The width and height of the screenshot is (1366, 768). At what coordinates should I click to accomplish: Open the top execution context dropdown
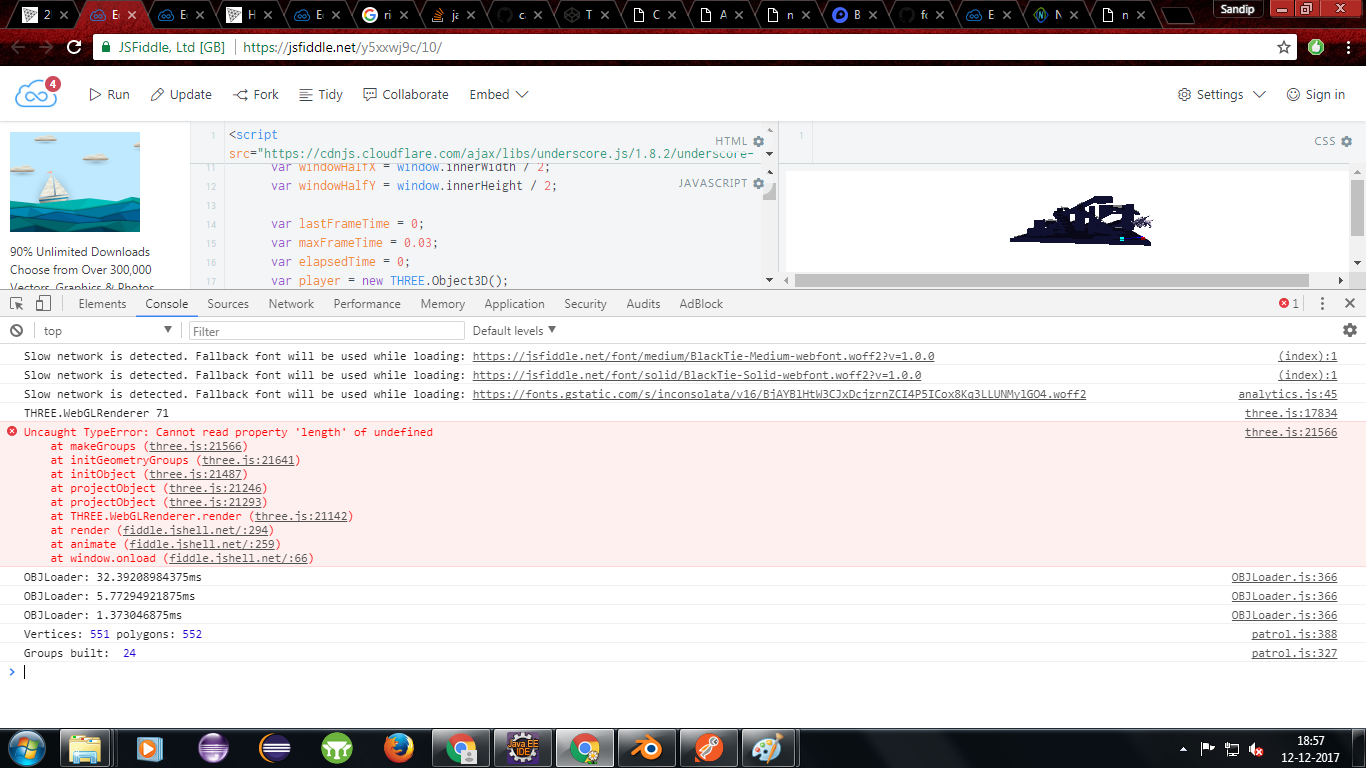107,331
